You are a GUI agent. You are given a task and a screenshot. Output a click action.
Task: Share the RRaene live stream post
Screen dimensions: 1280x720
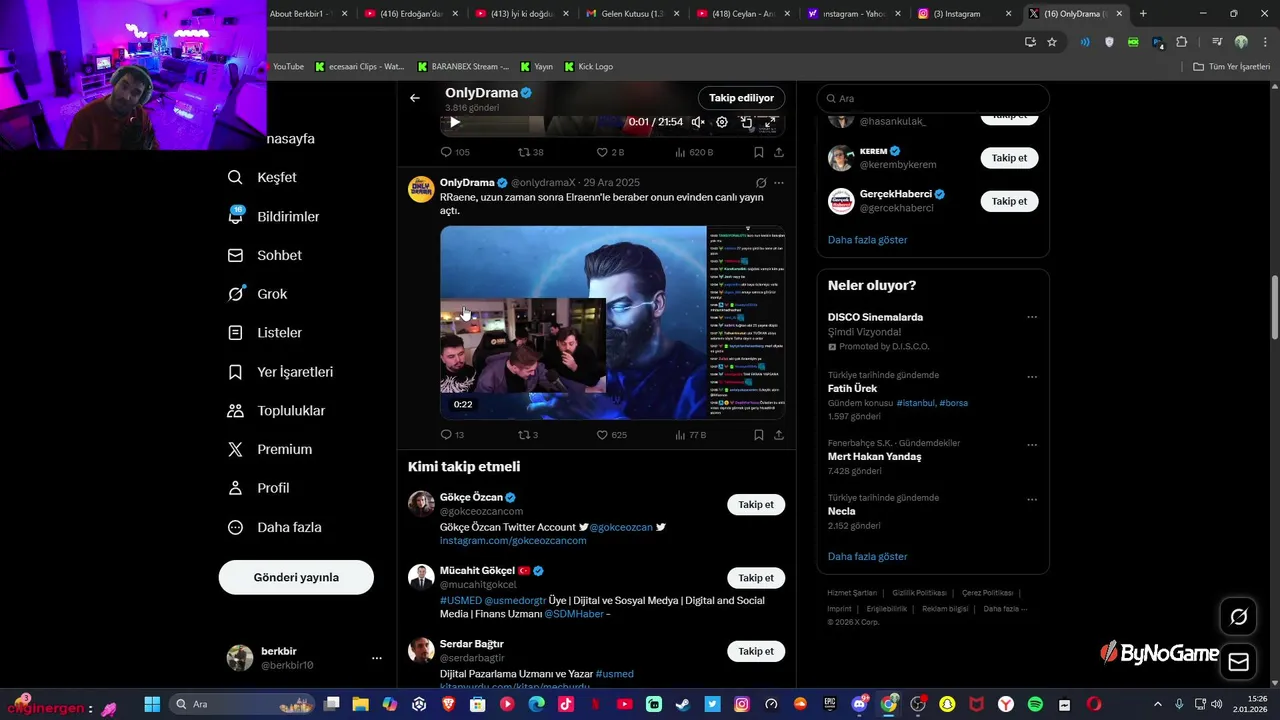point(779,435)
